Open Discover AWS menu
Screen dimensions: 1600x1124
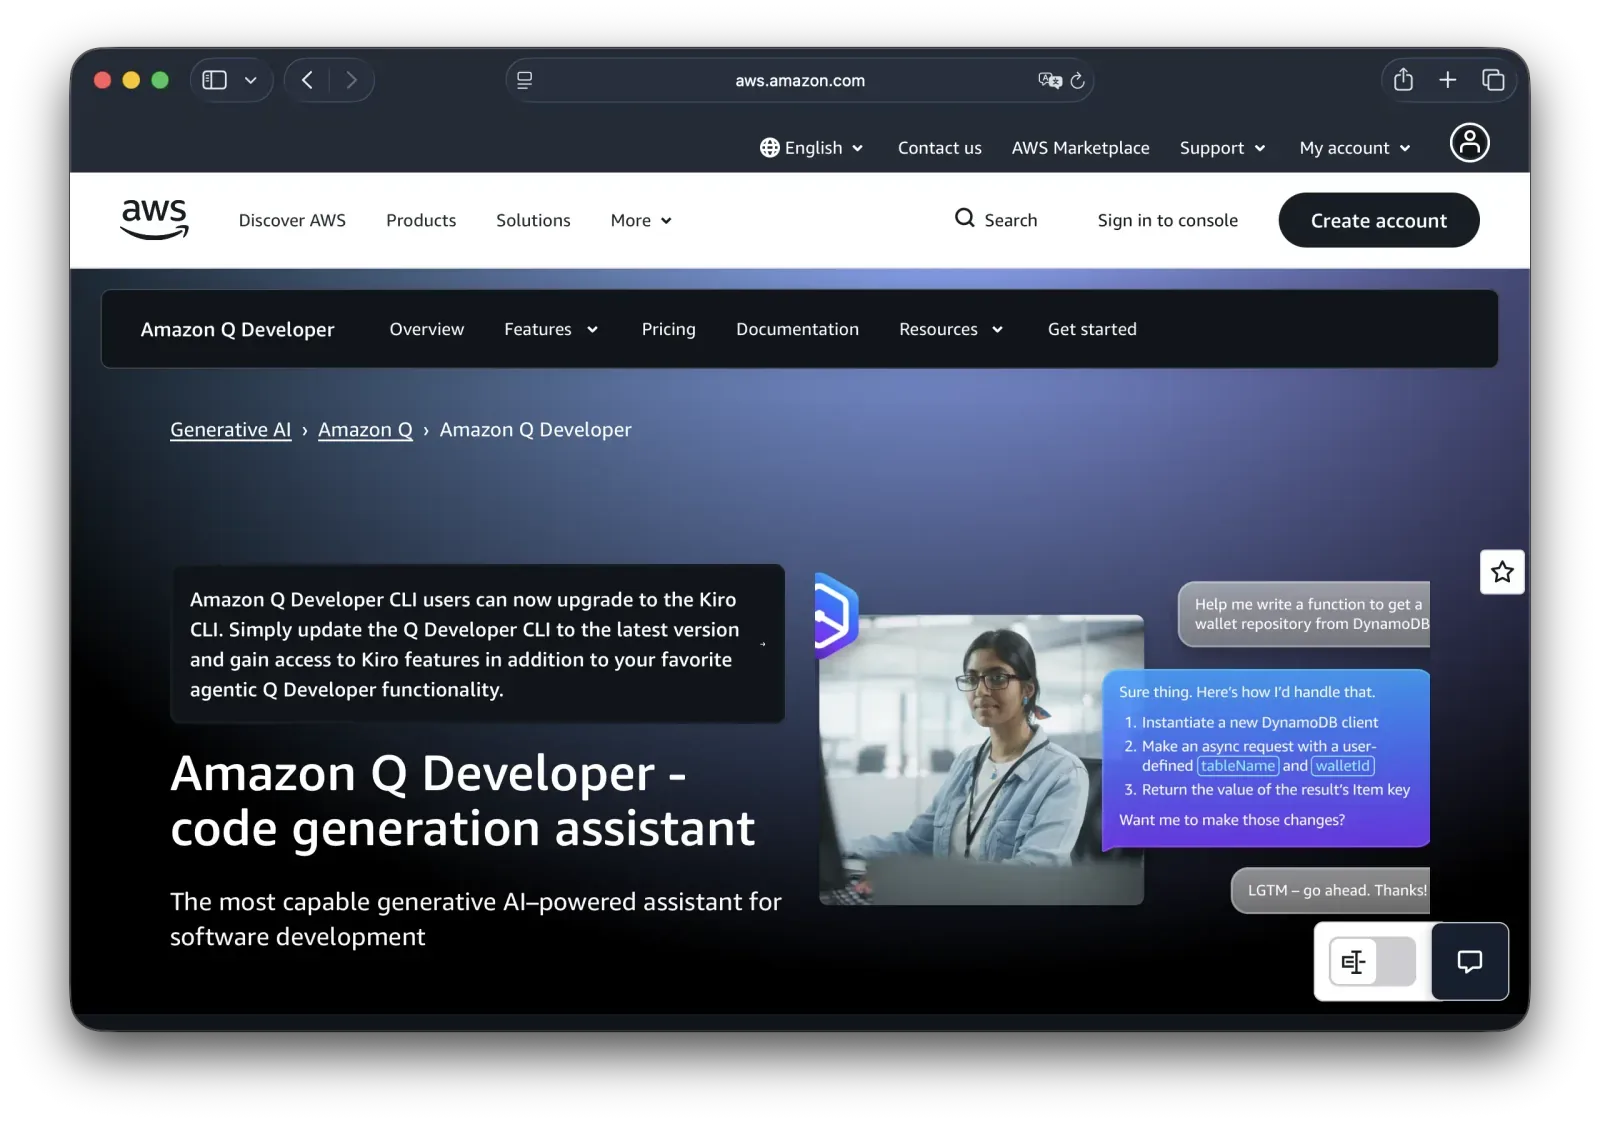tap(292, 220)
